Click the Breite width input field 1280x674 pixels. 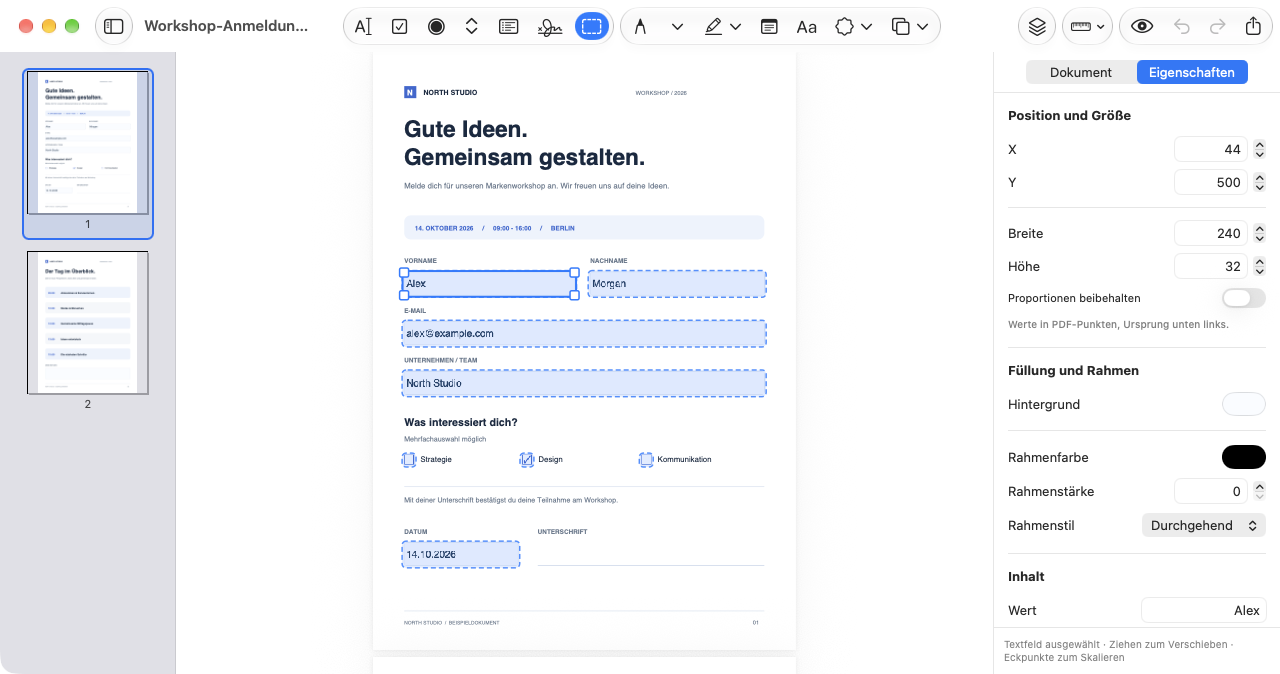(1210, 233)
